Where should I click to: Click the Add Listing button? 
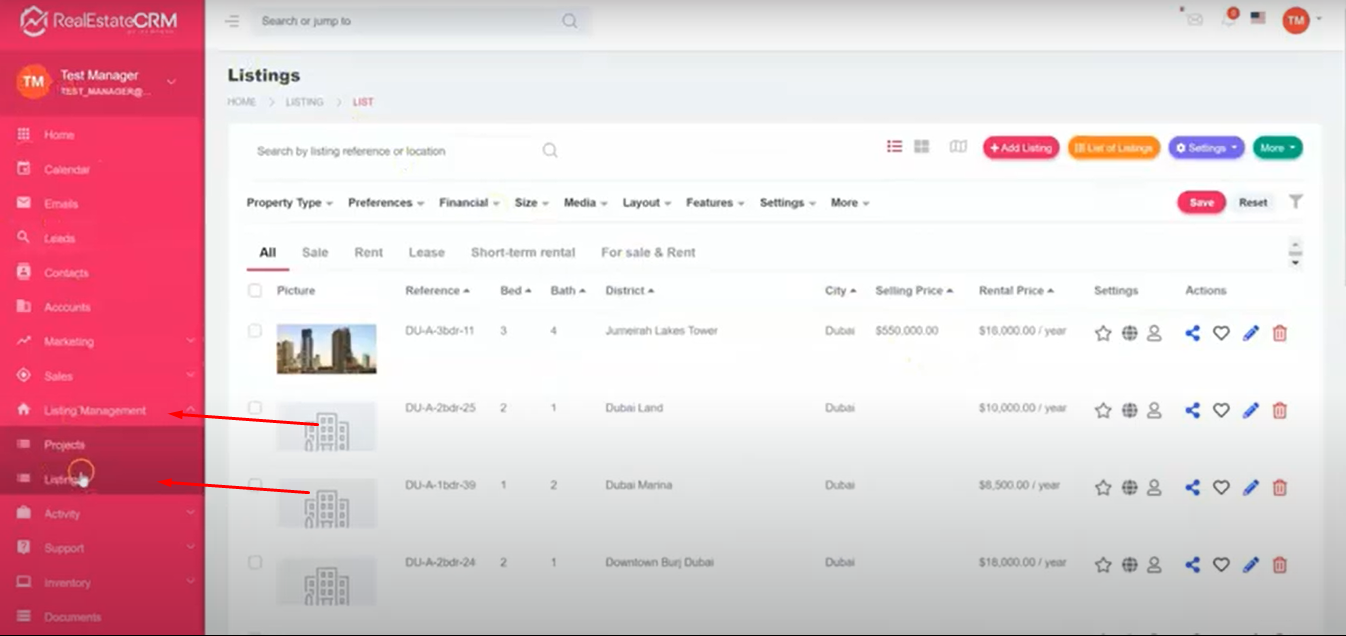pyautogui.click(x=1020, y=148)
